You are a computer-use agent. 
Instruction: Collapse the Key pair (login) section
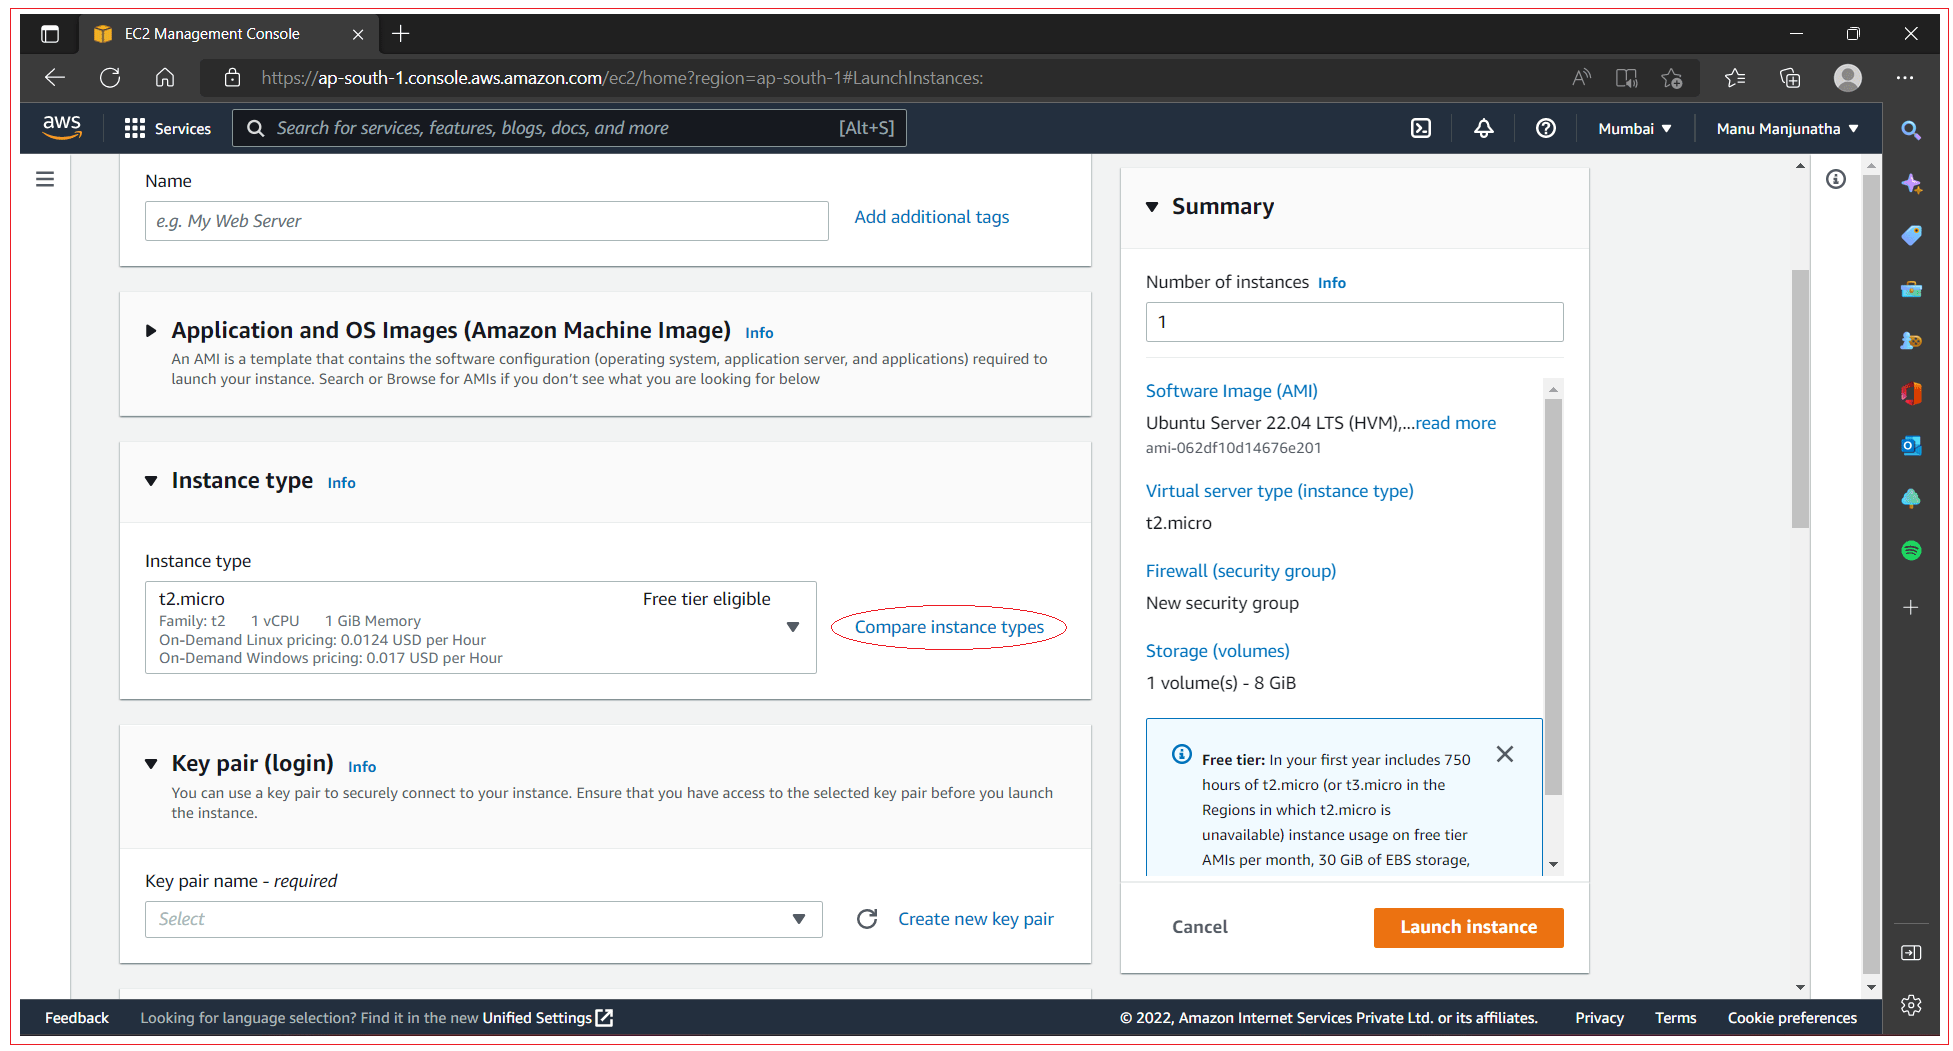point(151,763)
